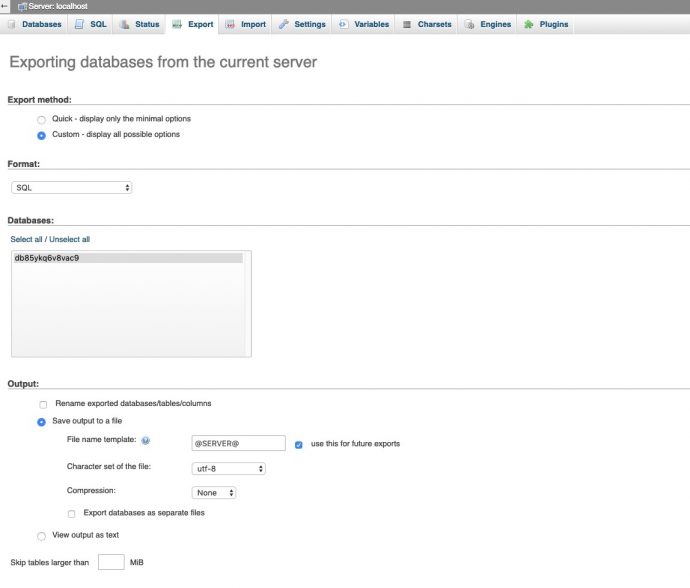Click the Engines tab icon

470,24
